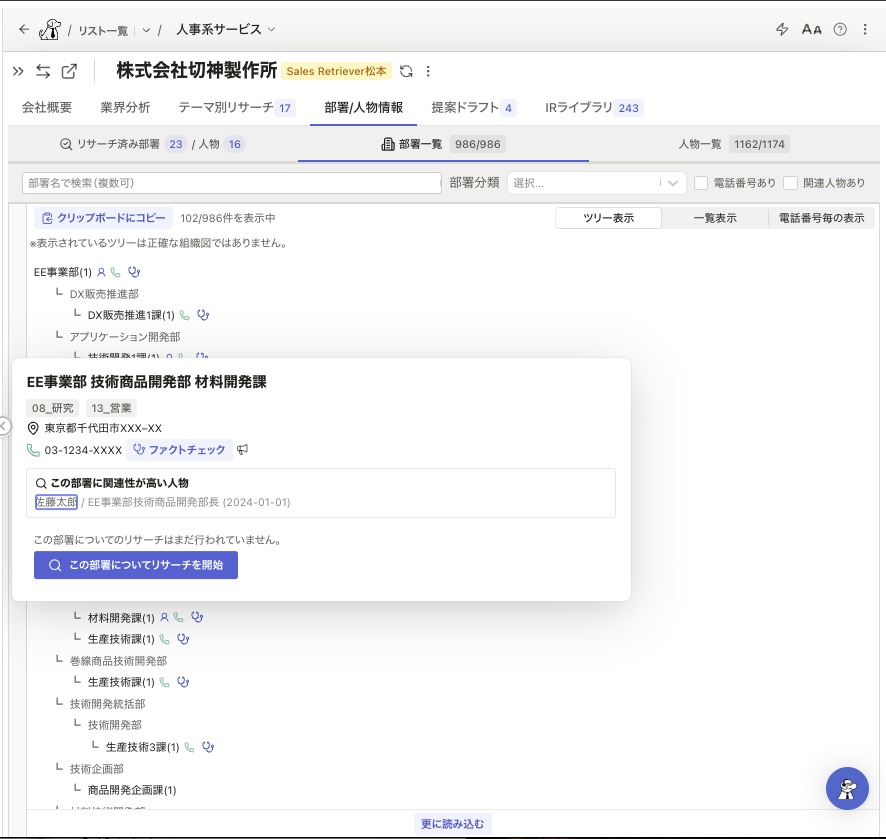
Task: Click the 東京都千代田市XXX-XX address text
Action: pos(103,428)
